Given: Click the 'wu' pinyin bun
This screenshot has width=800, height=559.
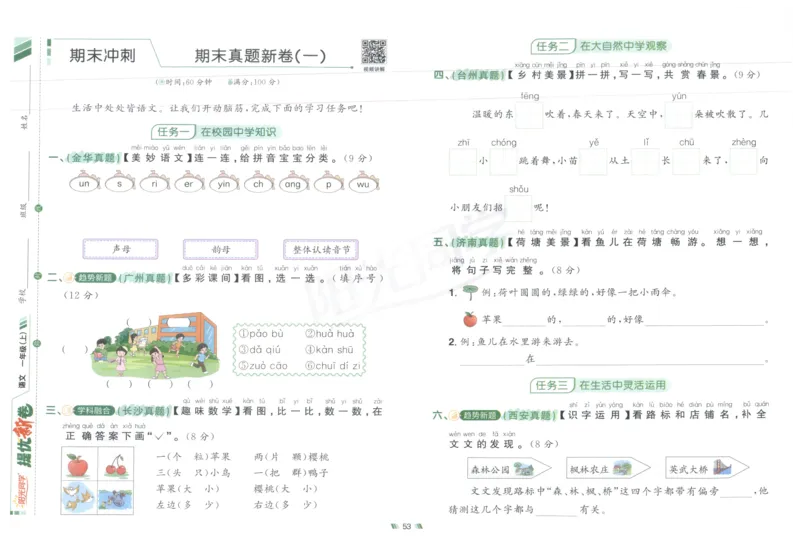Looking at the screenshot, I should tap(363, 183).
